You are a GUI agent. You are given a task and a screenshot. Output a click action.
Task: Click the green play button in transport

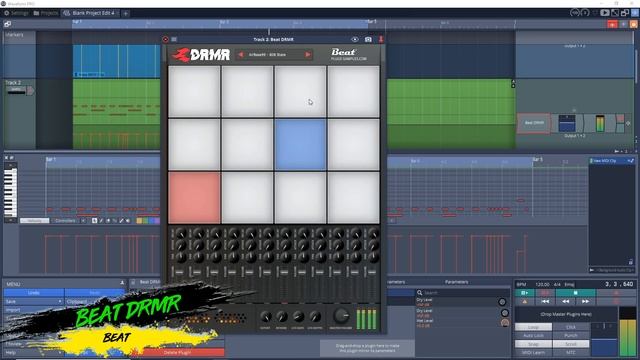(x=525, y=293)
